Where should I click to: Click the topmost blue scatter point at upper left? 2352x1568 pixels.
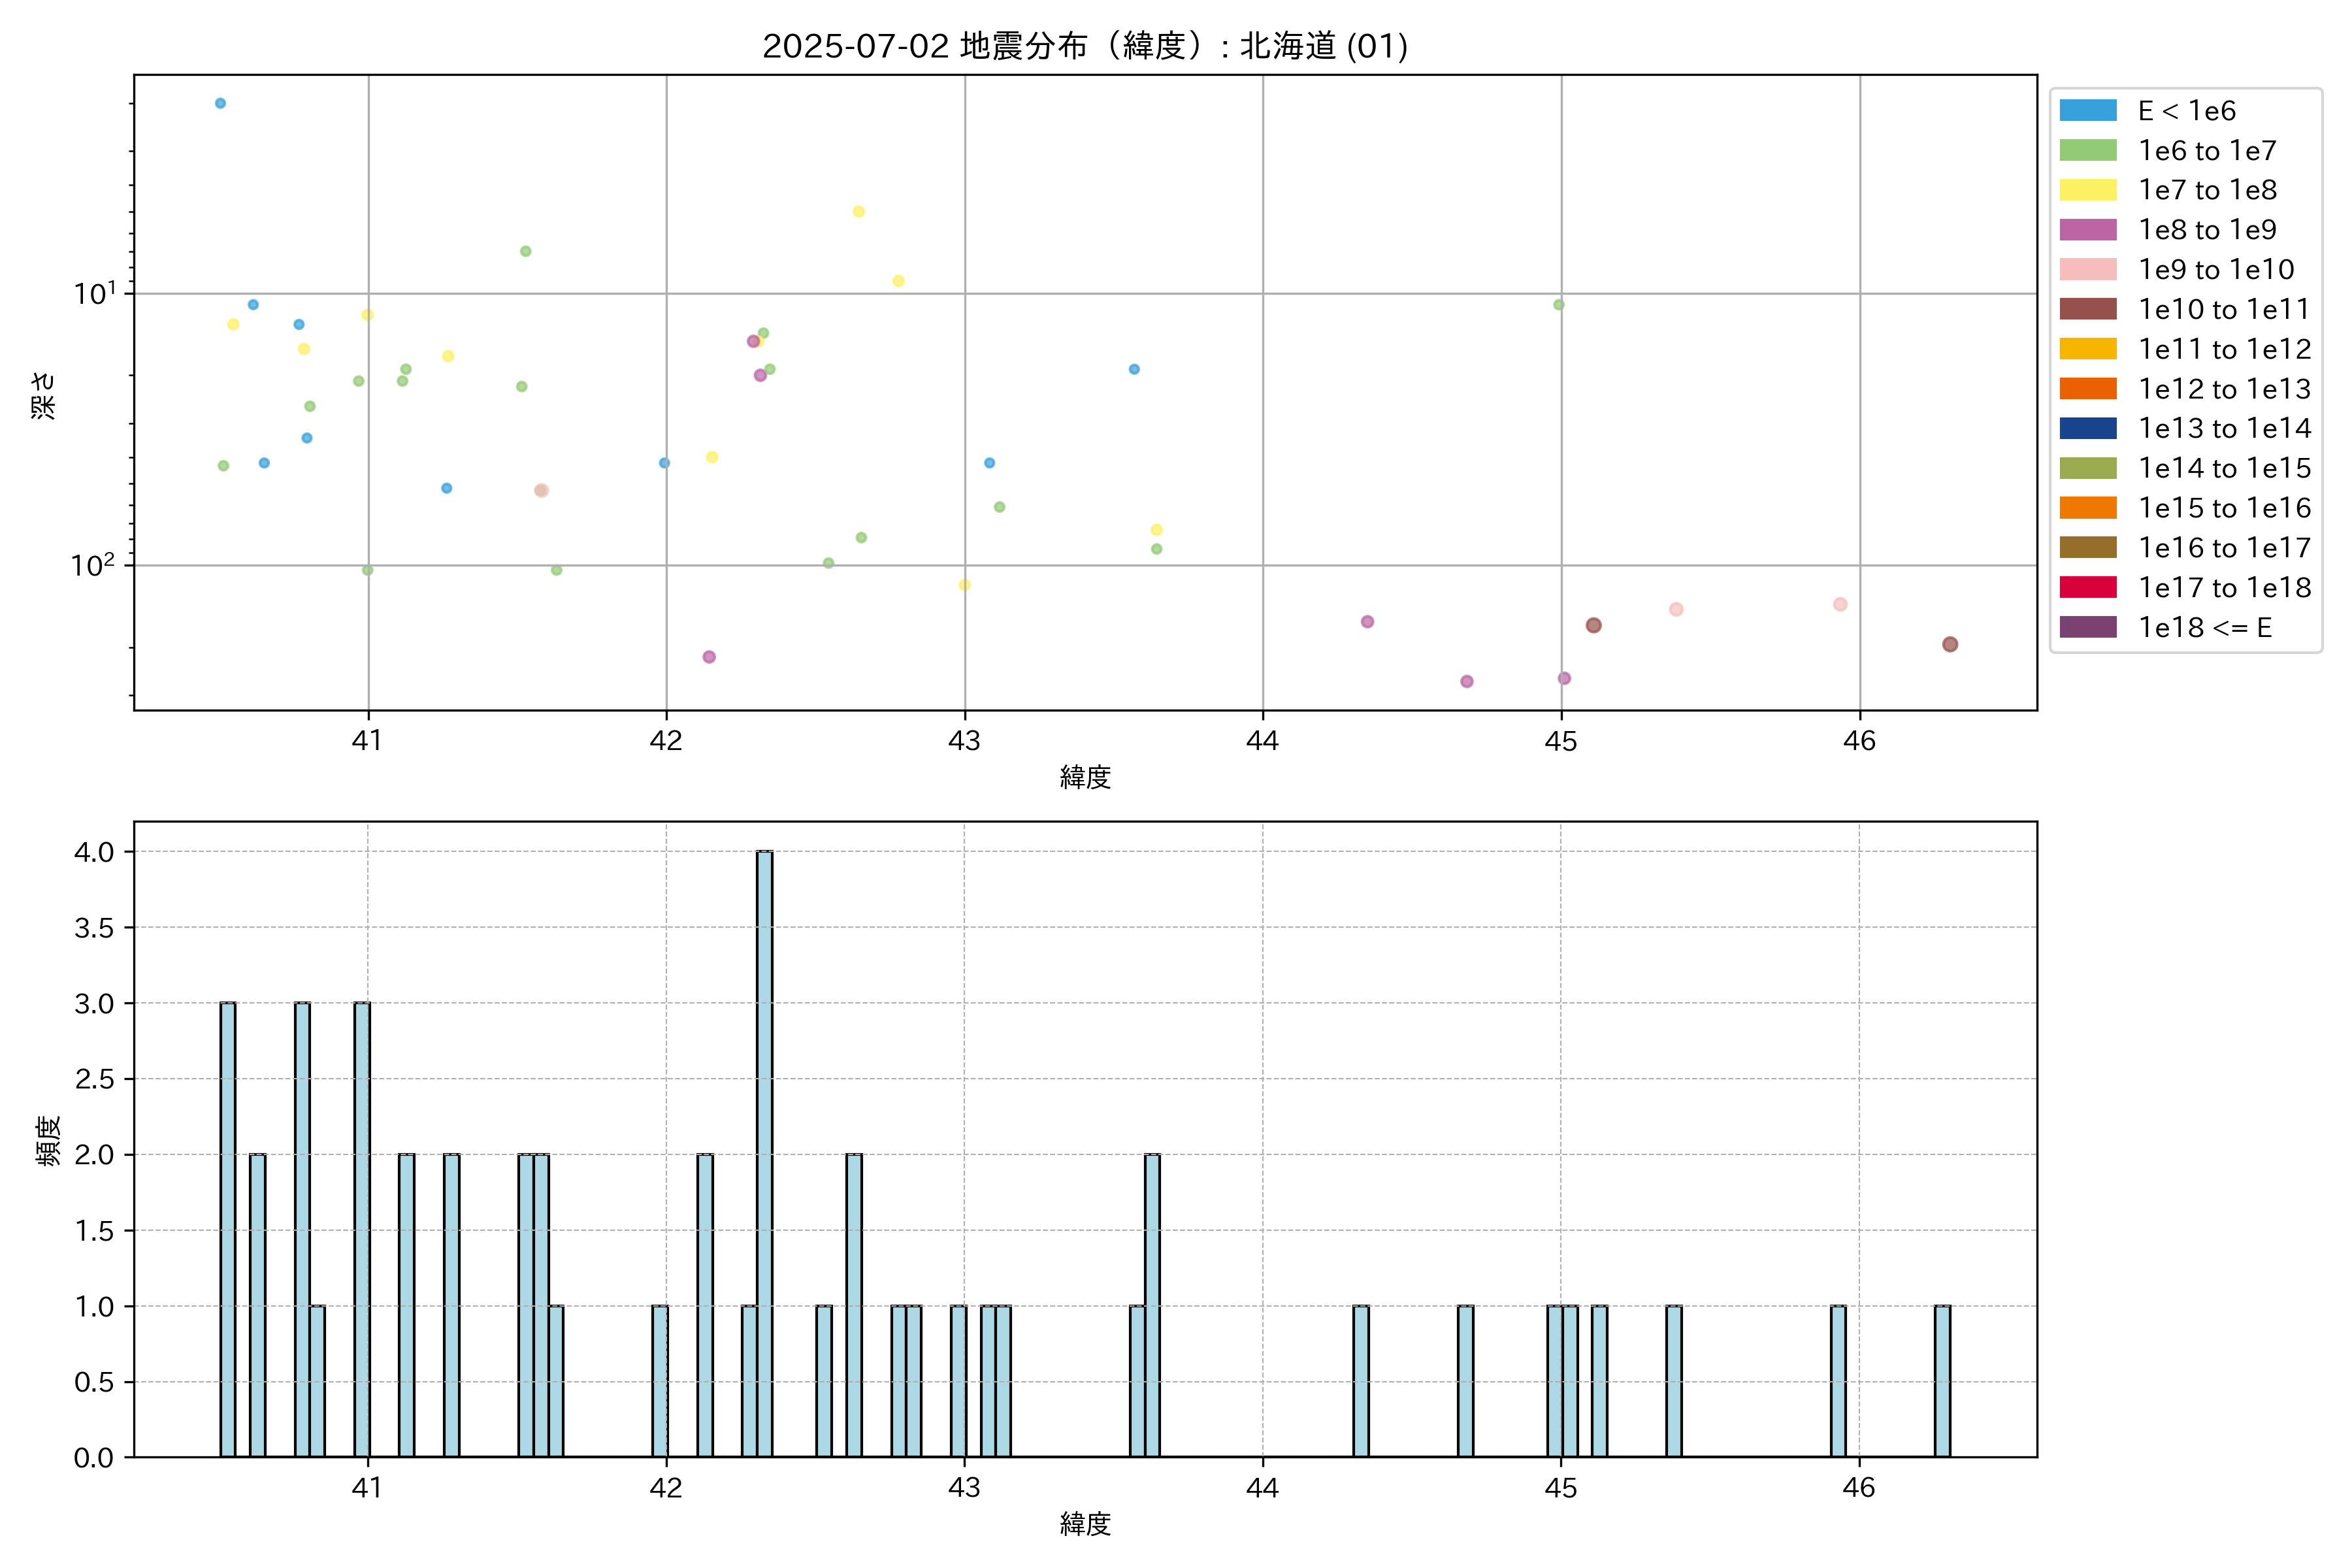point(220,103)
